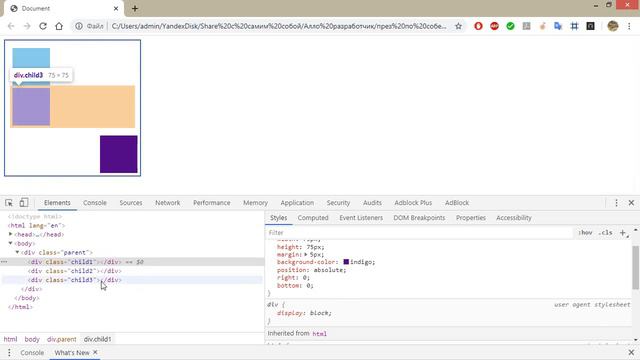This screenshot has height=360, width=640.
Task: Open the Properties sidebar tab
Action: pyautogui.click(x=471, y=218)
